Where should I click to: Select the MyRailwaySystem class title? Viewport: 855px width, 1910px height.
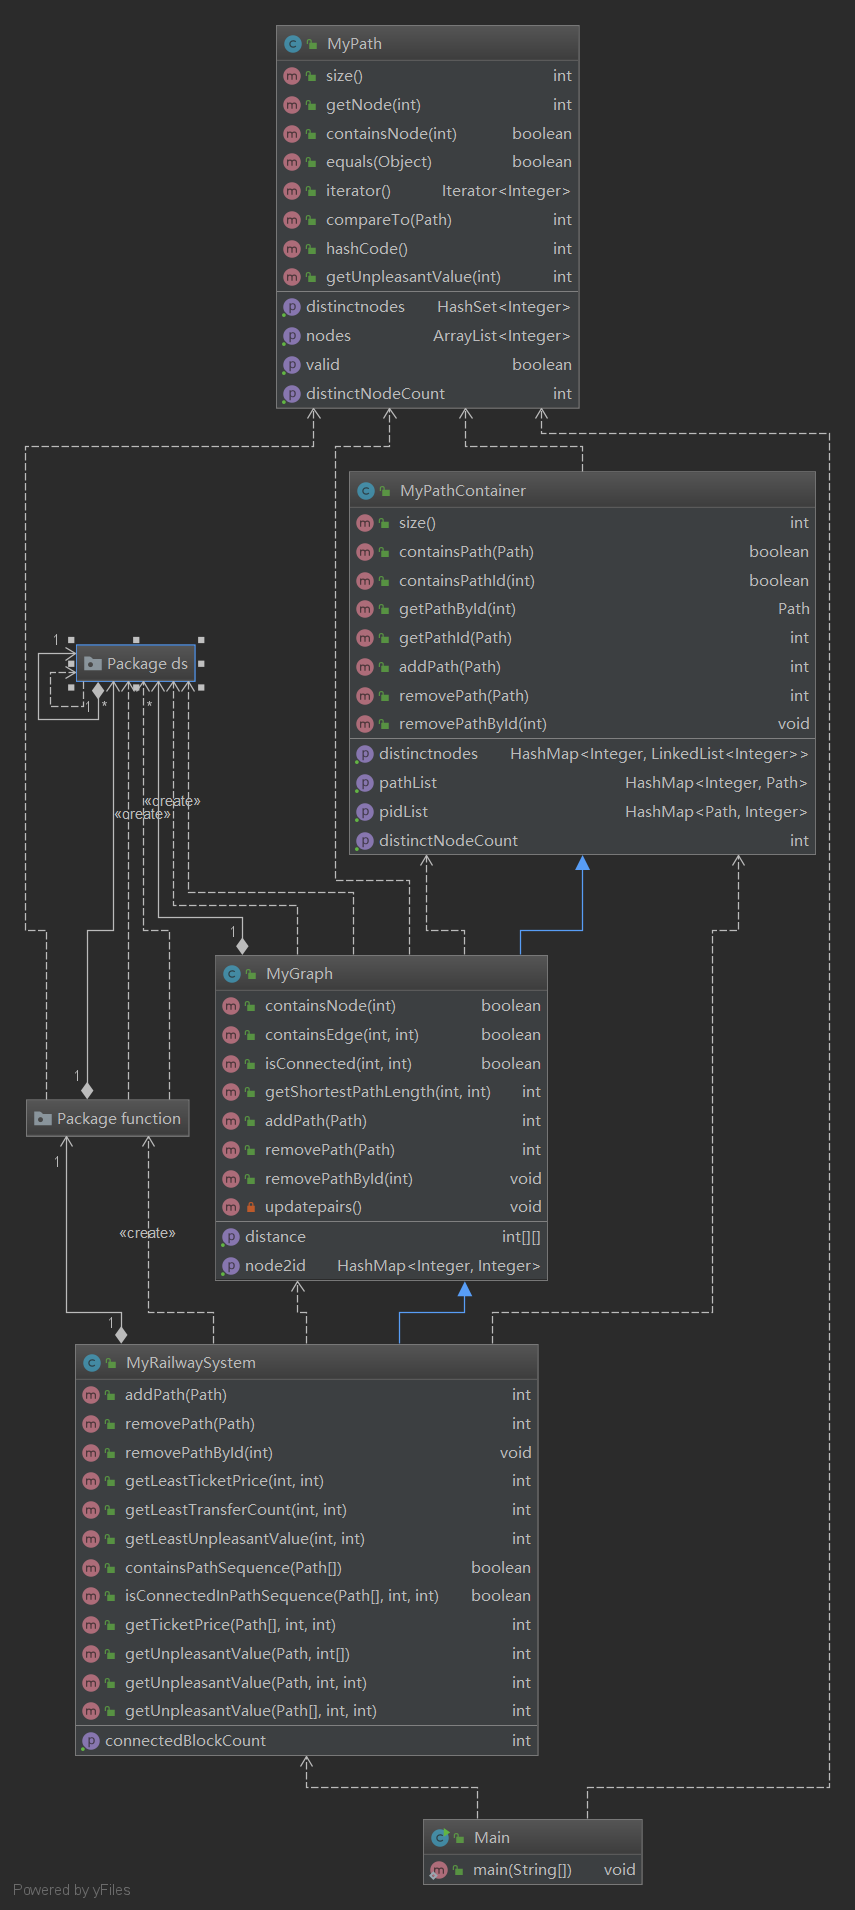(x=191, y=1363)
